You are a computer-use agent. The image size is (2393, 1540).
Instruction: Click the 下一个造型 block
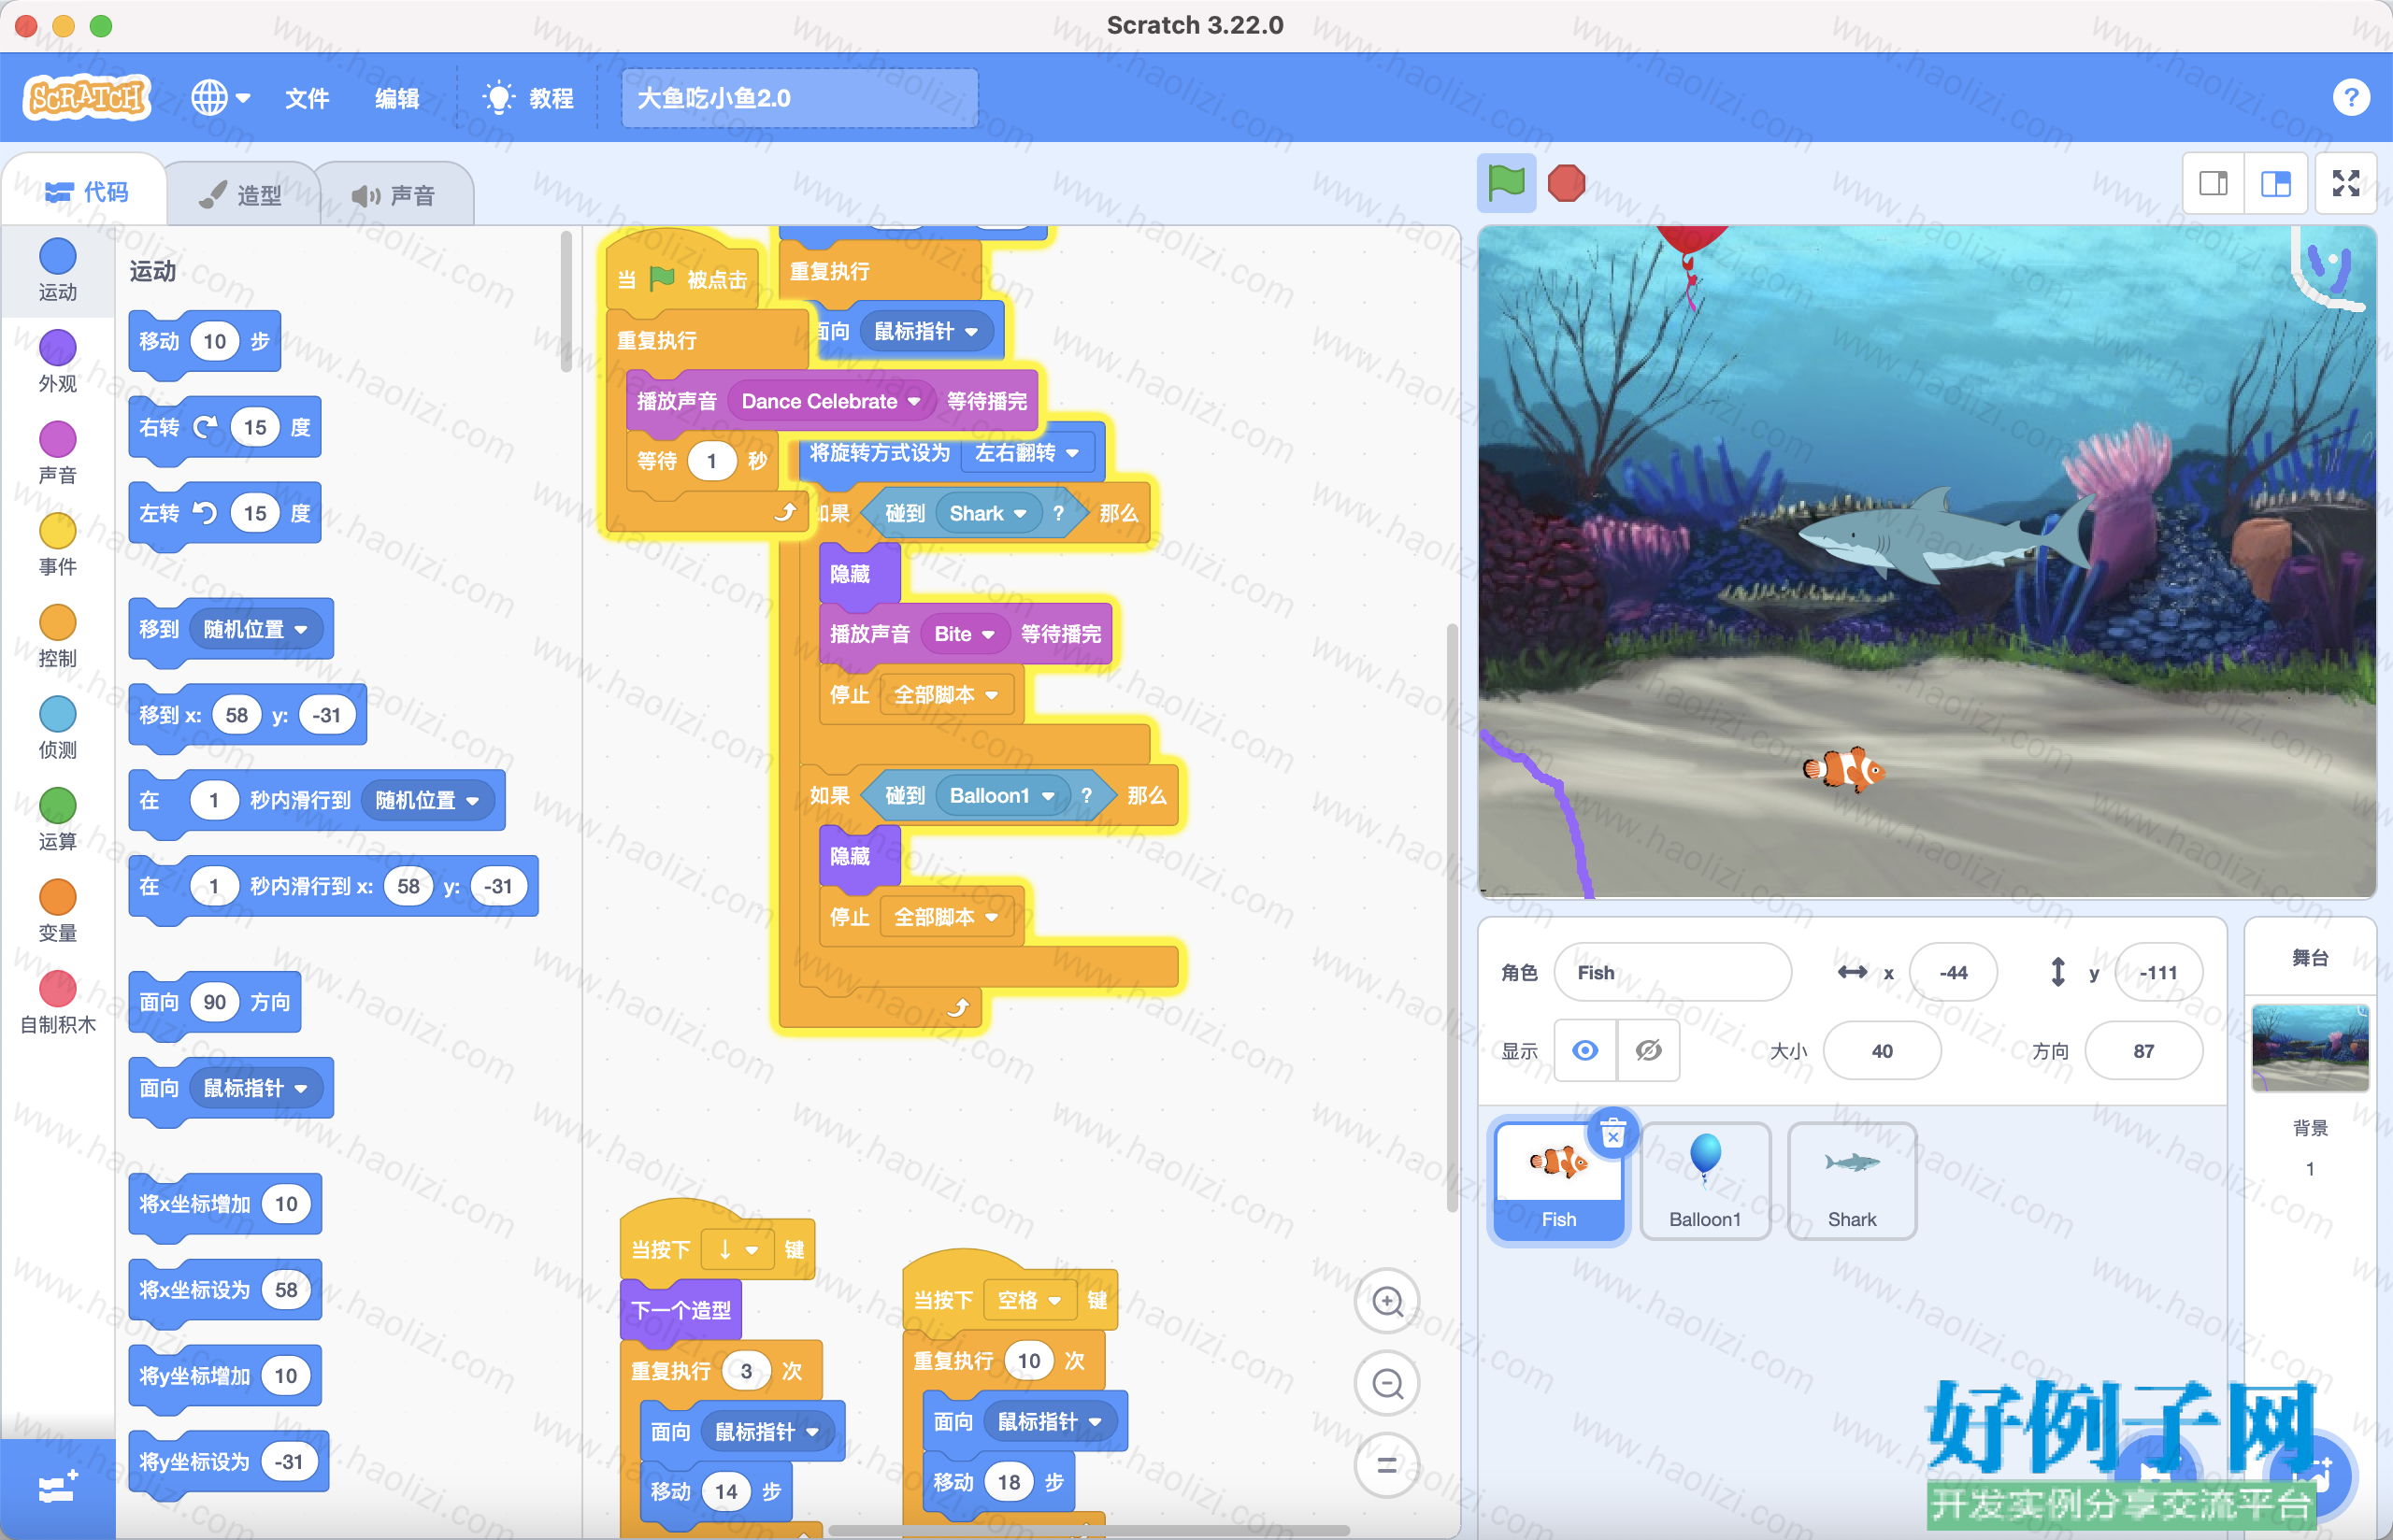[x=681, y=1310]
